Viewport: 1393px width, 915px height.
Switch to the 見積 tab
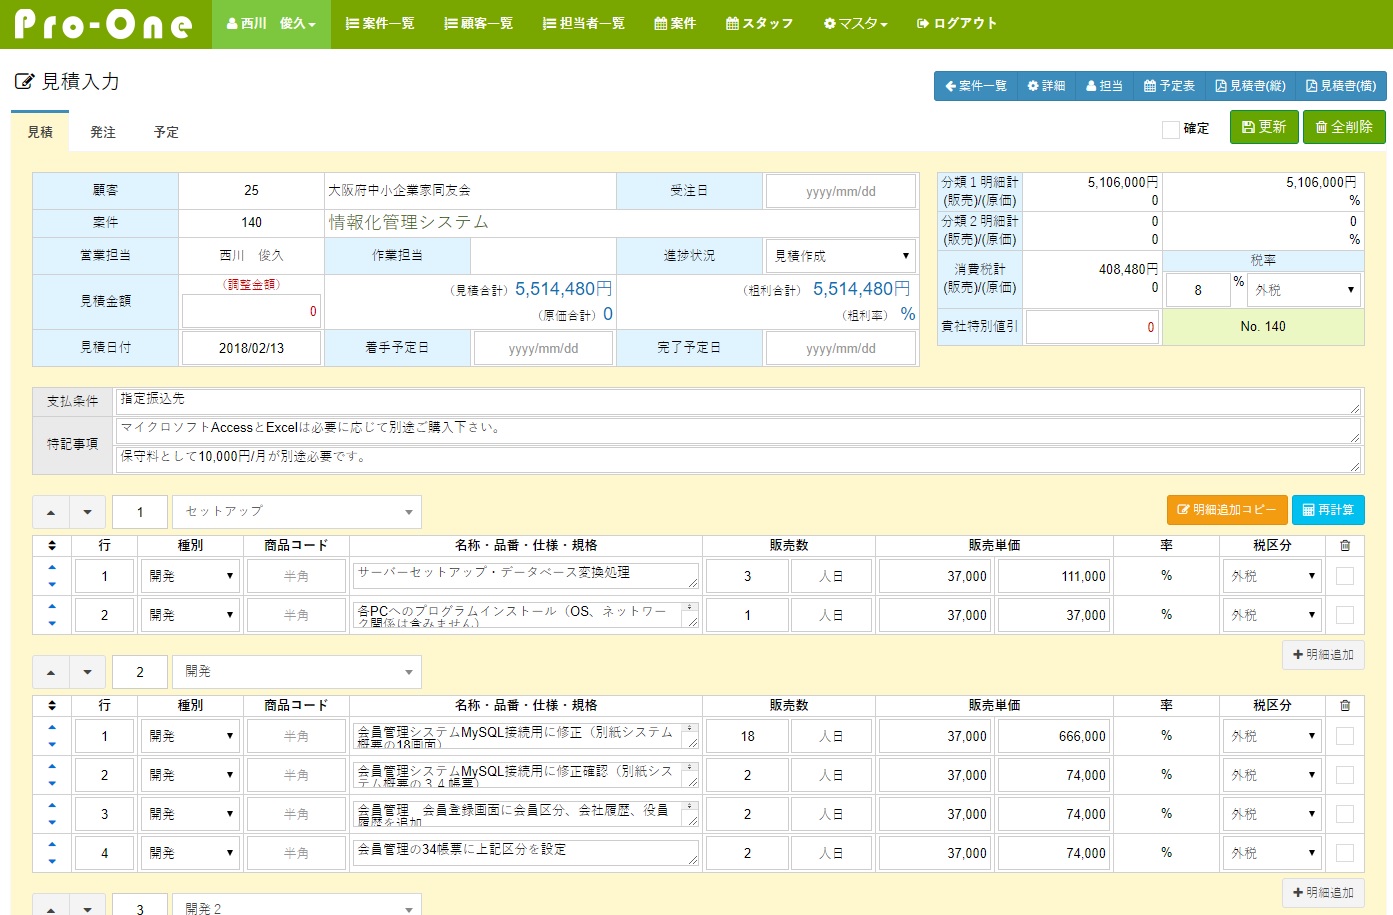(x=40, y=132)
